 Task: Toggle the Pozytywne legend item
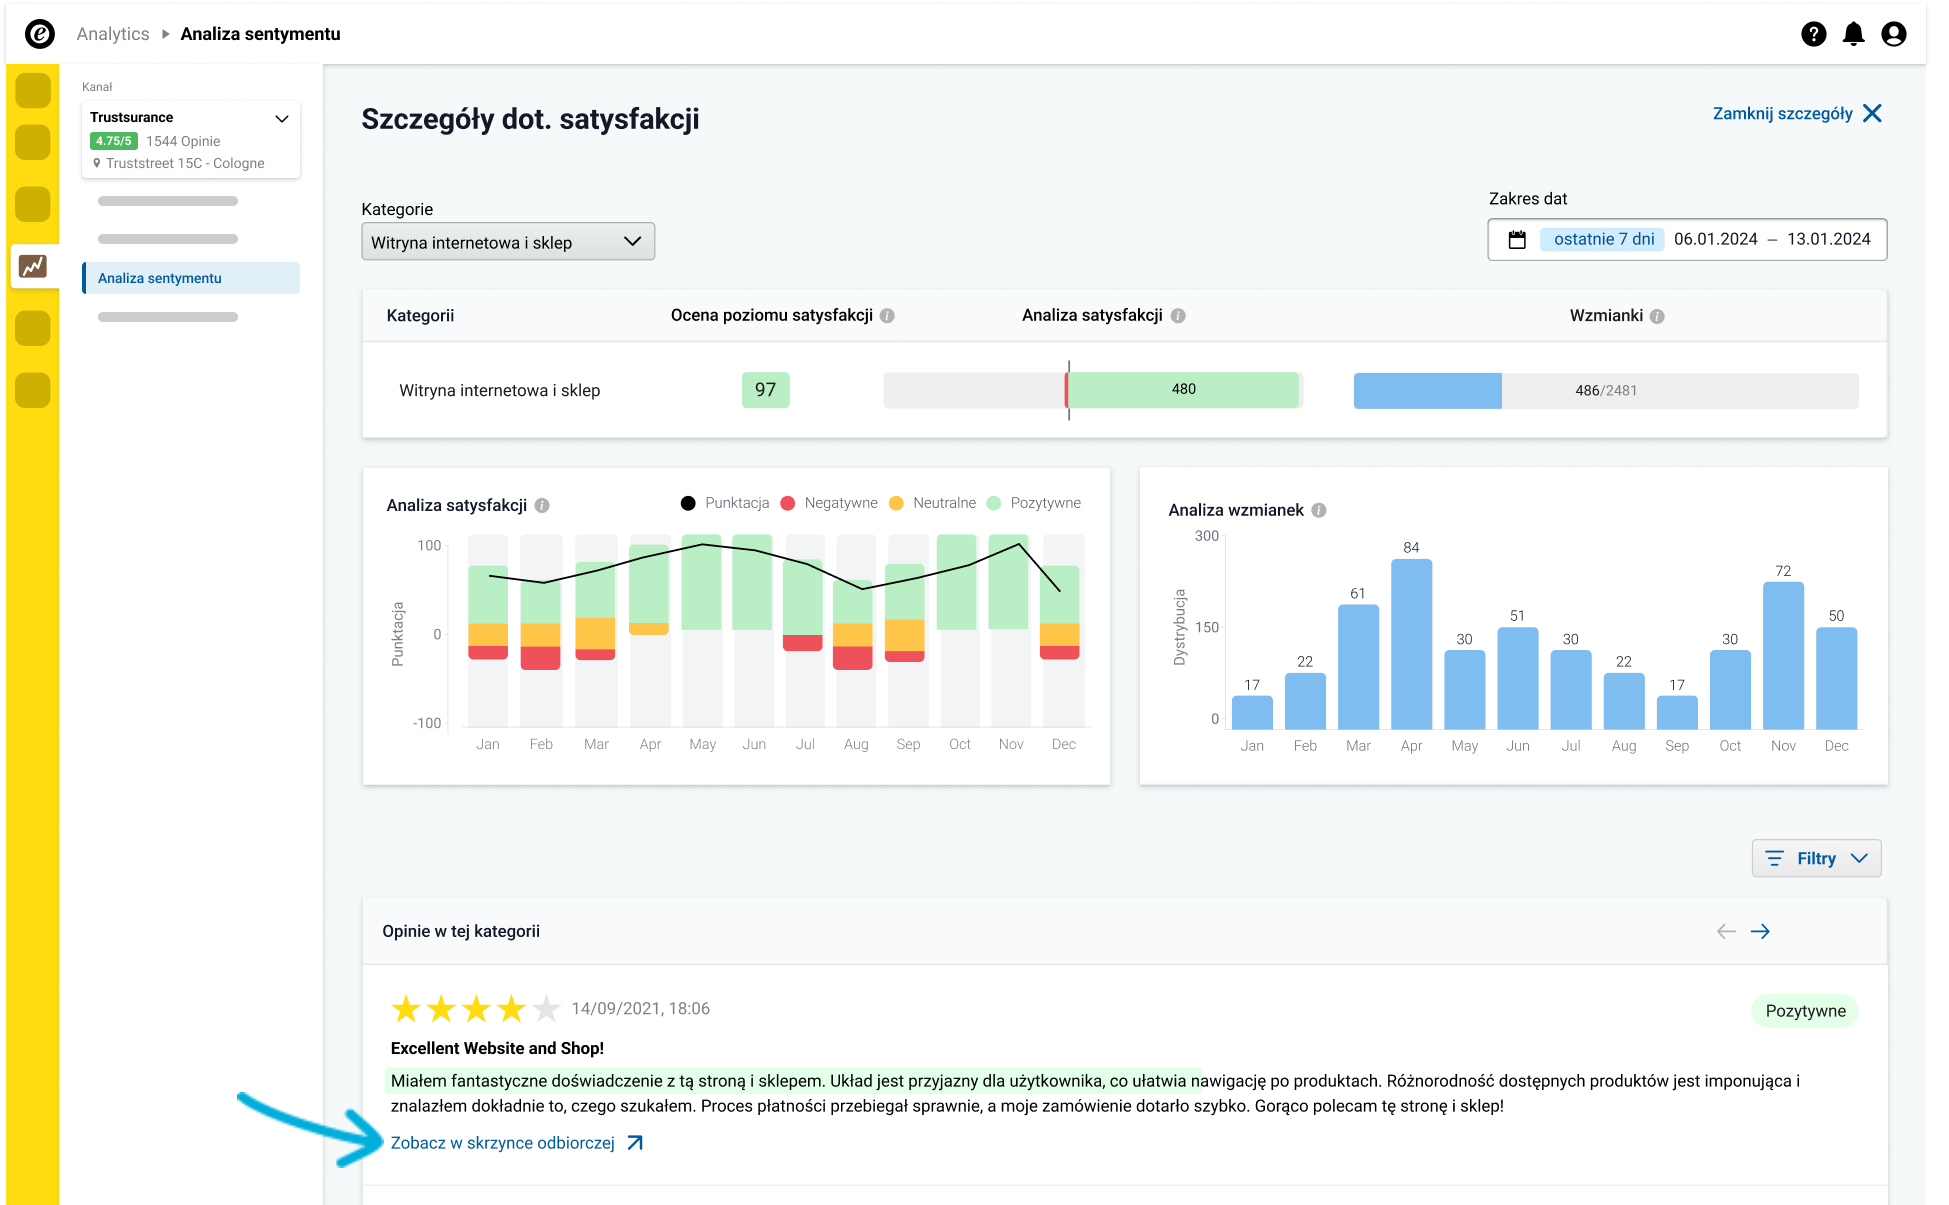click(1034, 503)
